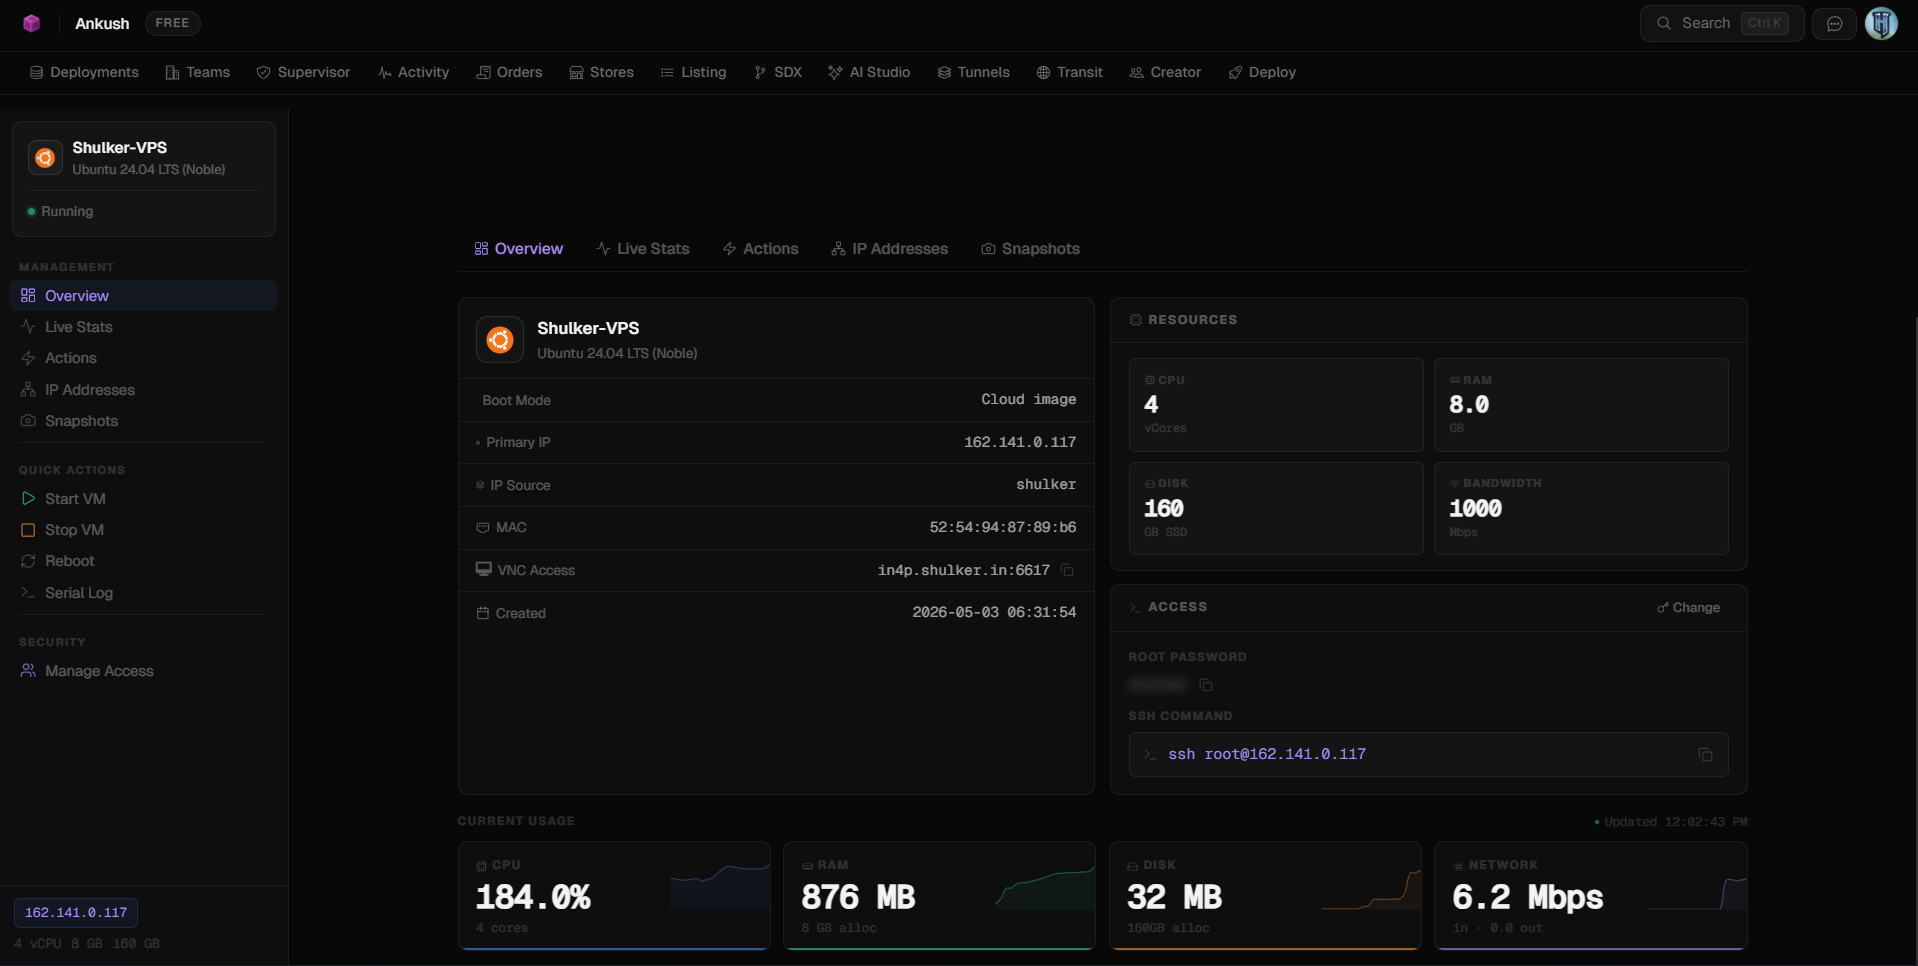This screenshot has height=966, width=1918.
Task: Click Start VM quick action
Action: pos(143,499)
